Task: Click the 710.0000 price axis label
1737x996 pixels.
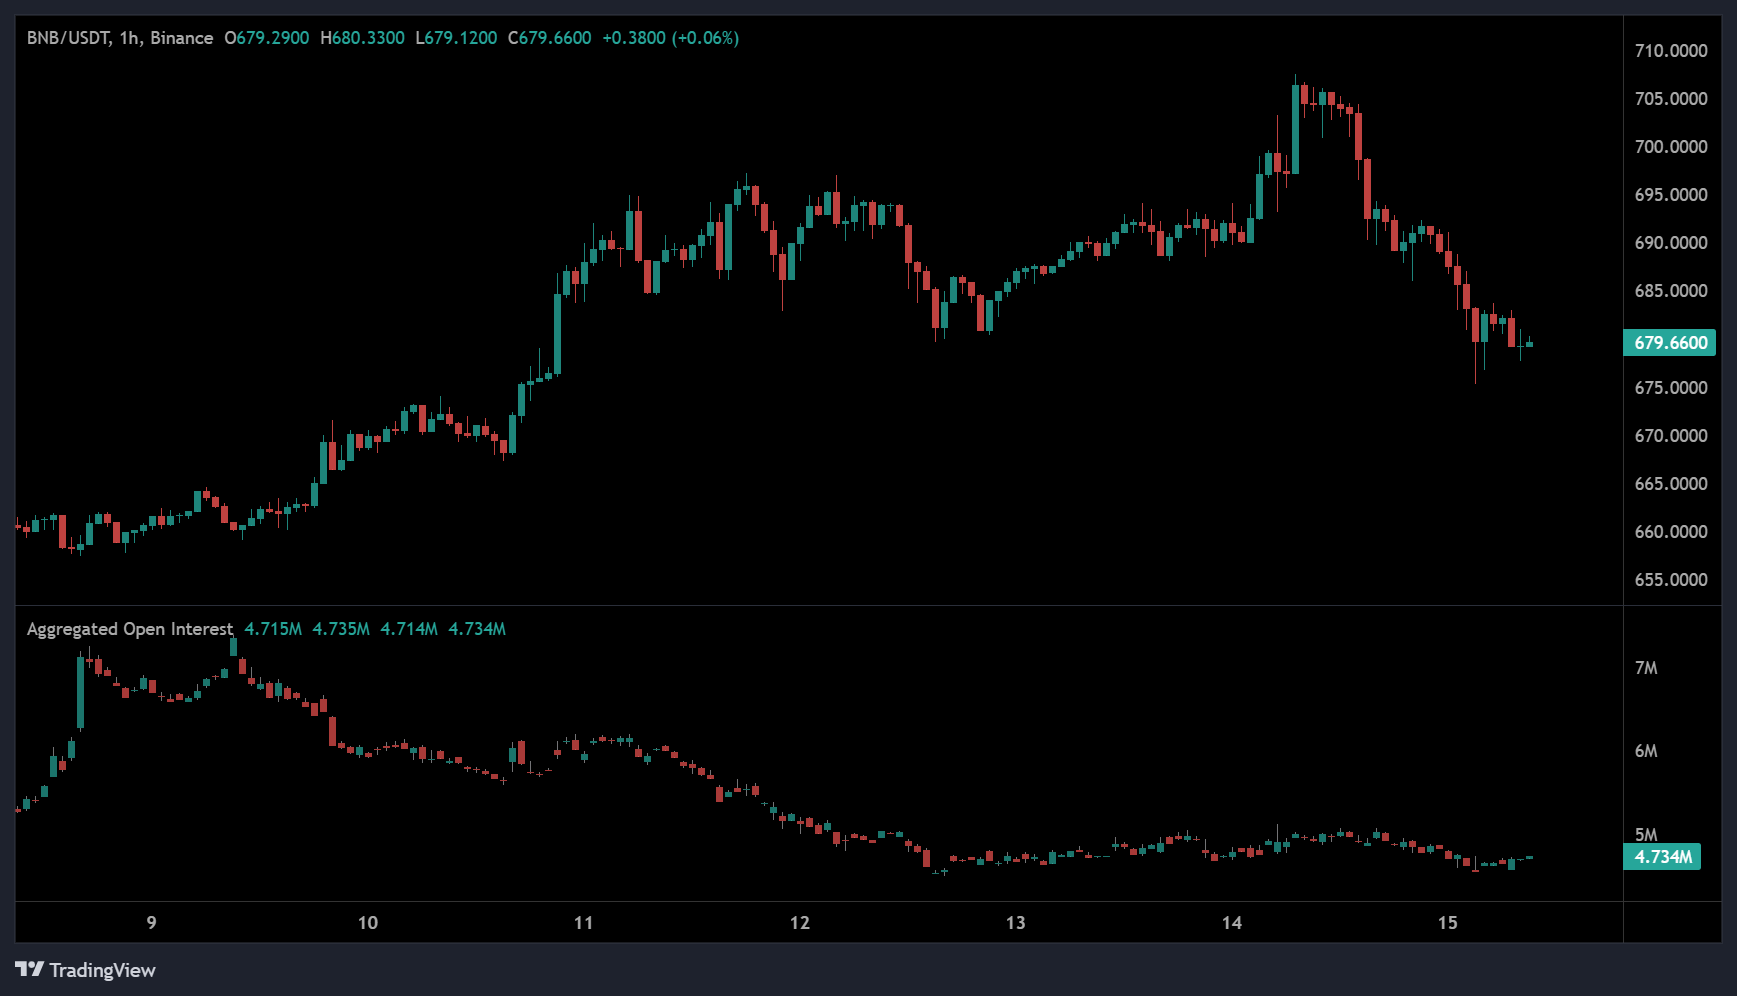Action: tap(1670, 51)
